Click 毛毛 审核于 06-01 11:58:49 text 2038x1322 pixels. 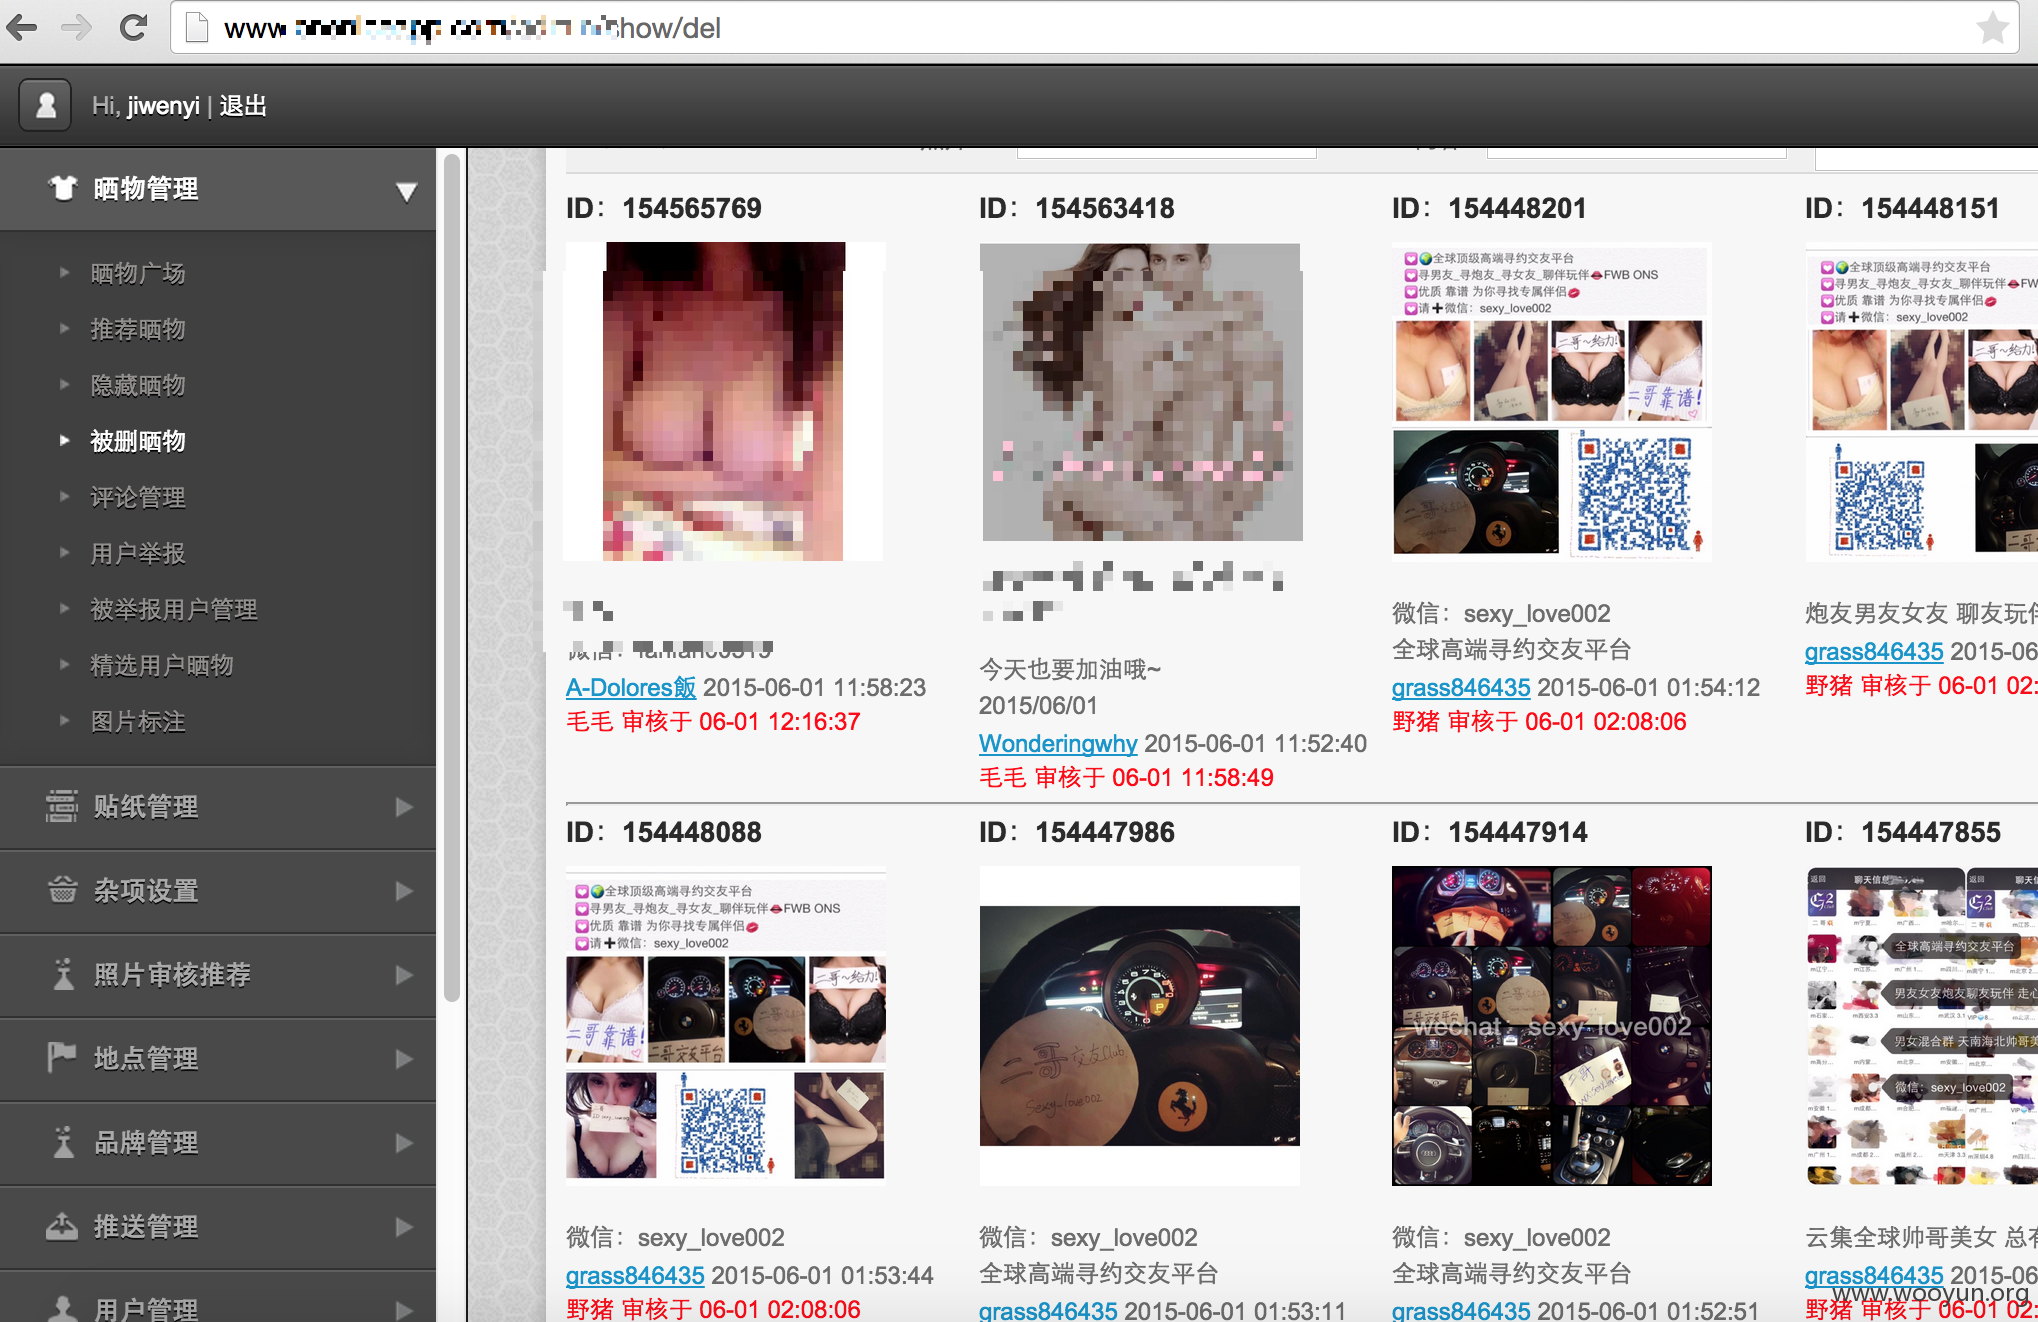[1126, 777]
